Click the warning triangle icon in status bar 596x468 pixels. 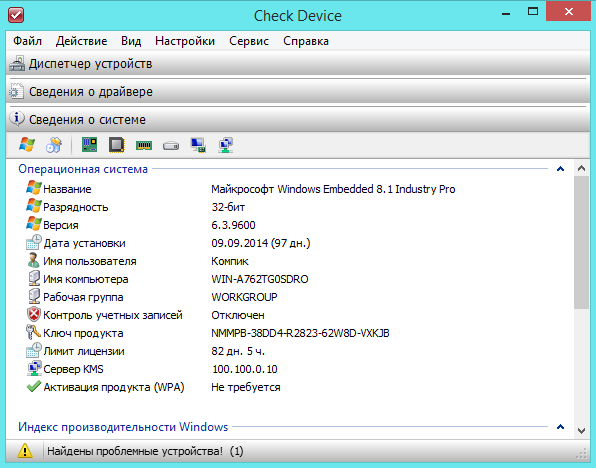point(25,451)
